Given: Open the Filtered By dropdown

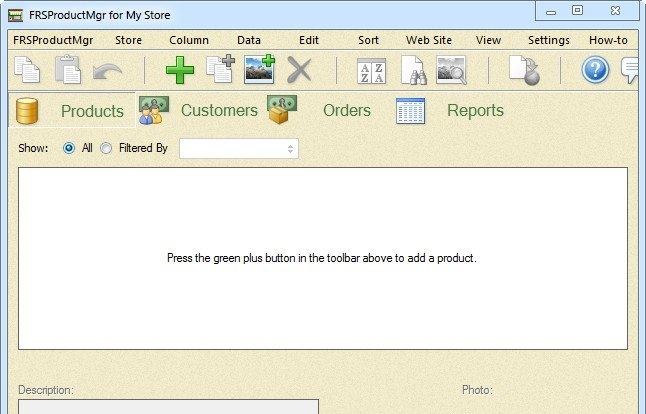Looking at the screenshot, I should tap(239, 149).
